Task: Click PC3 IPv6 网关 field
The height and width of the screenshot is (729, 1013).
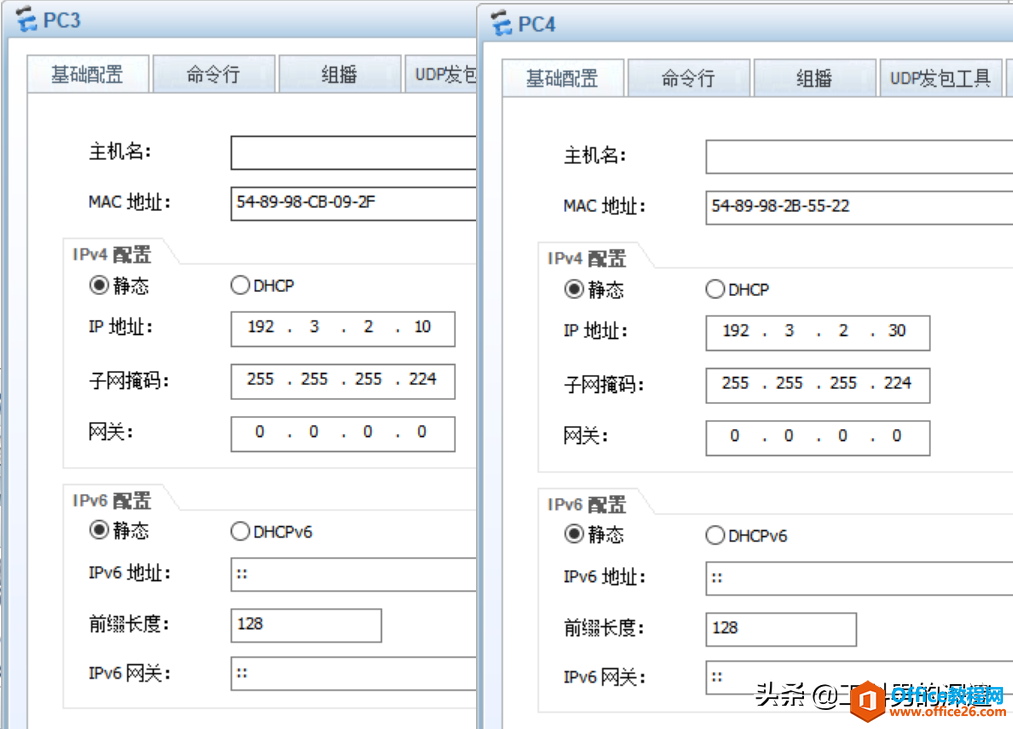Action: [x=353, y=674]
